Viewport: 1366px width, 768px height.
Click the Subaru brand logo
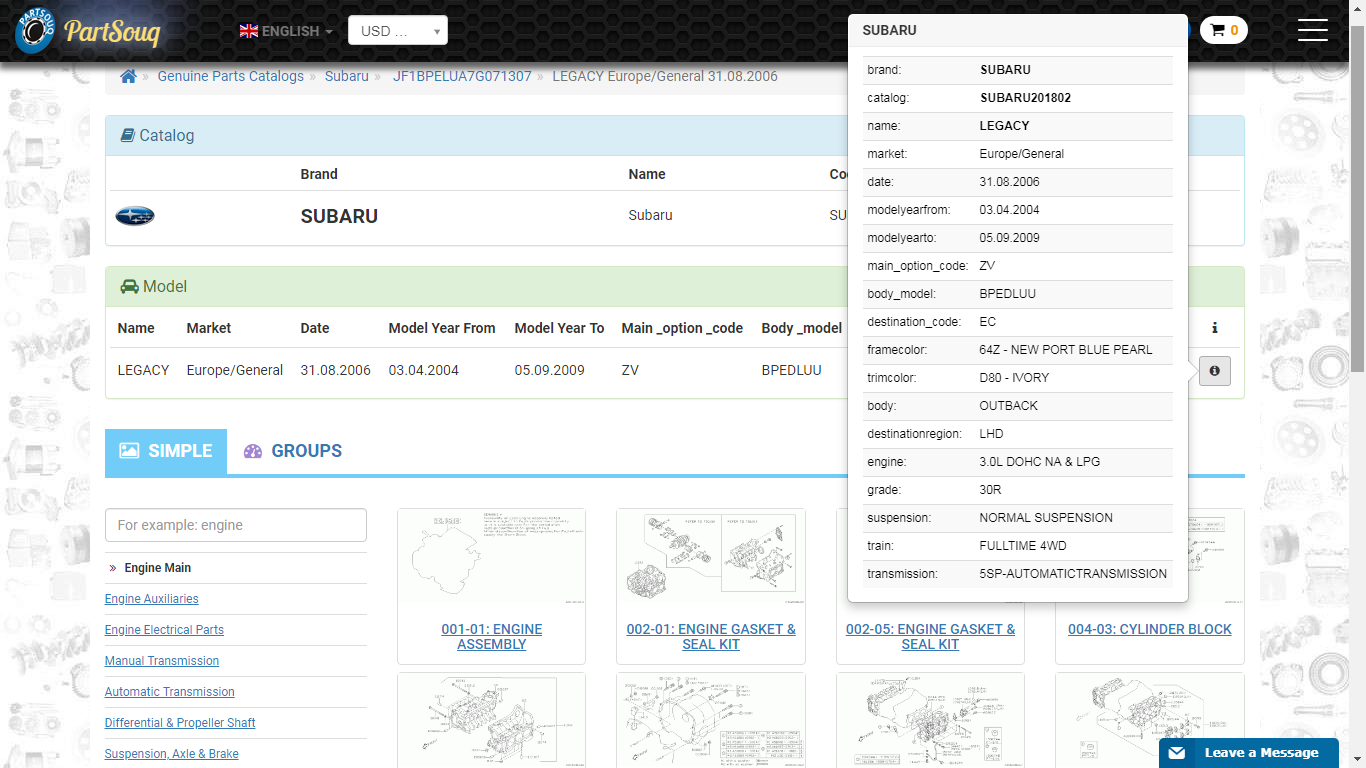tap(135, 216)
